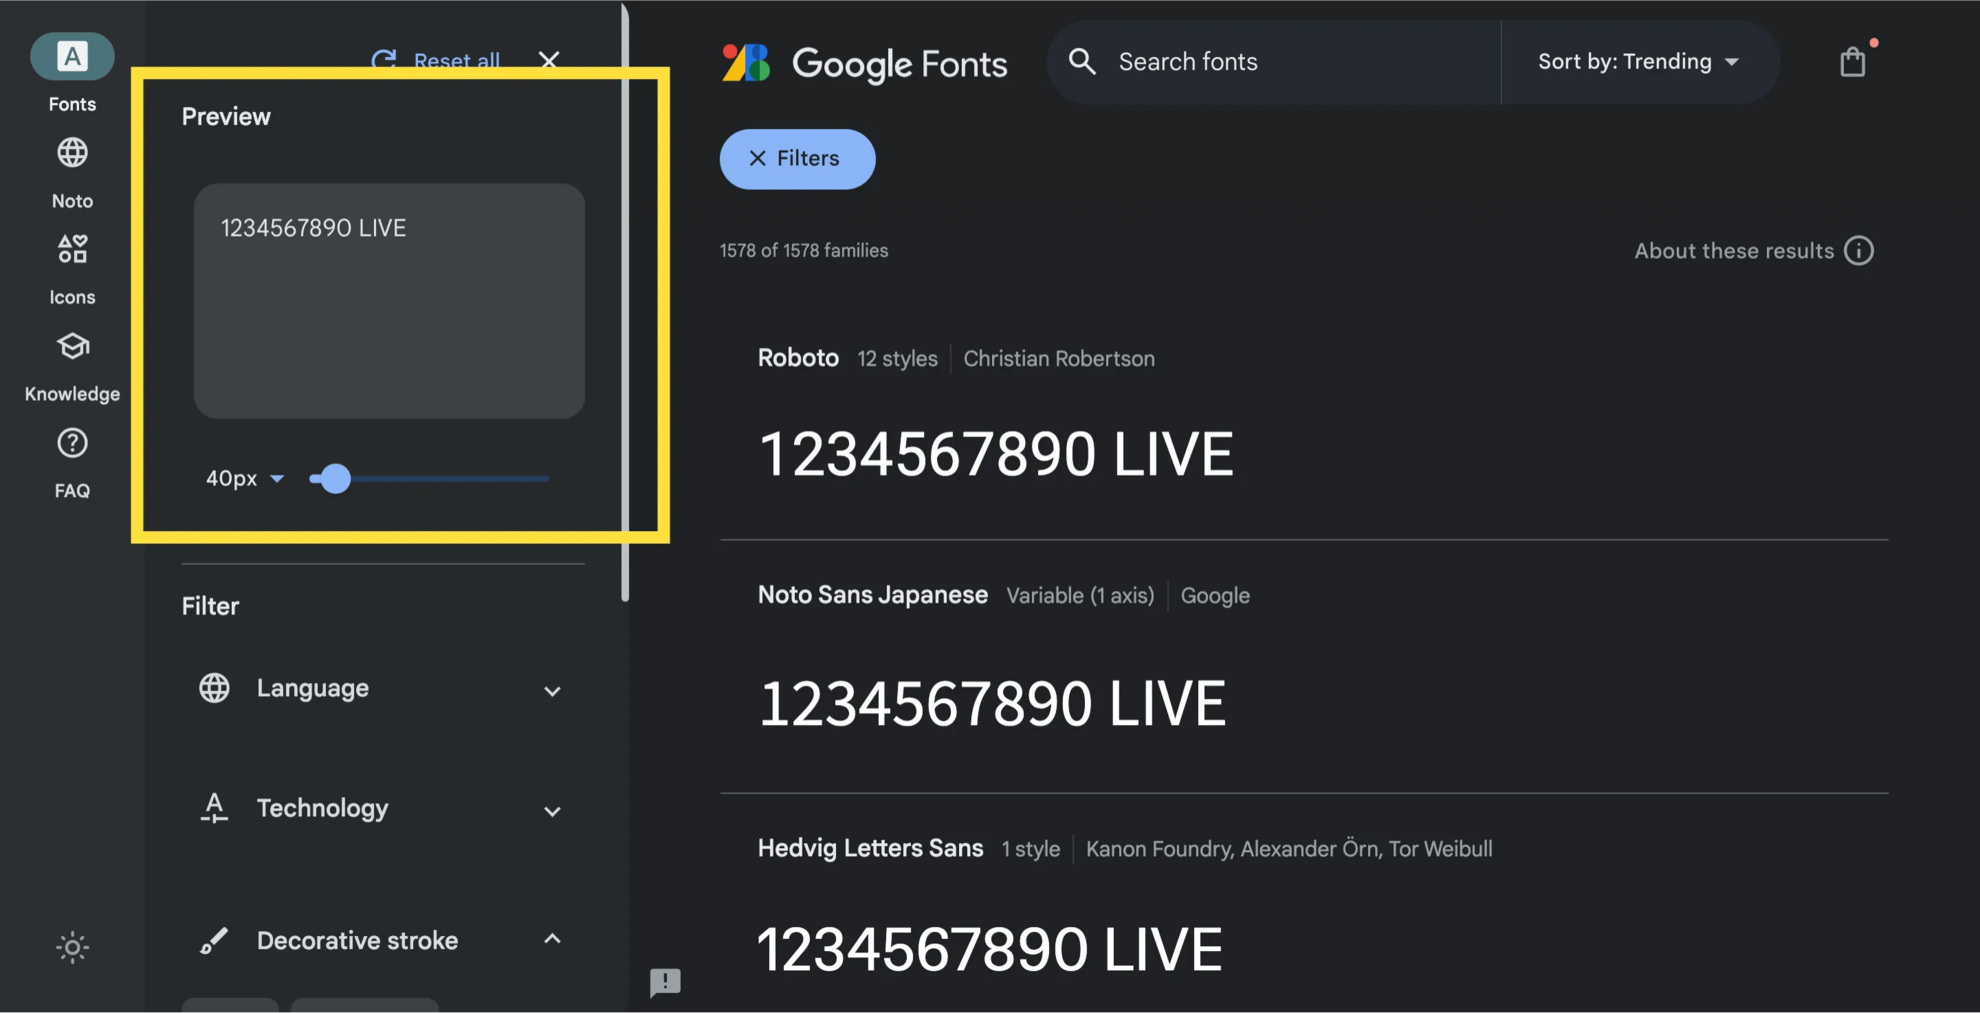This screenshot has width=1980, height=1013.
Task: Expand the Language filter
Action: click(380, 689)
